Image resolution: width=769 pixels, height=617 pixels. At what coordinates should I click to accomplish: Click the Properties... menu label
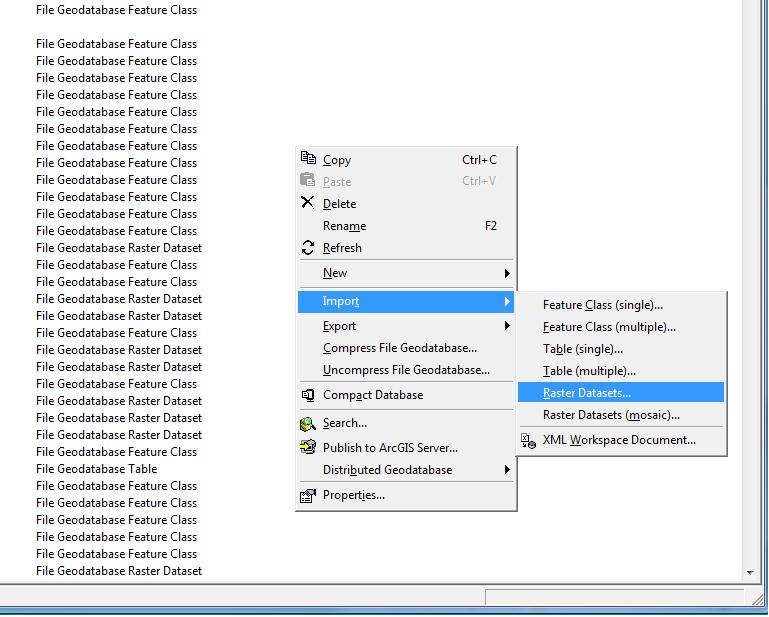click(354, 495)
